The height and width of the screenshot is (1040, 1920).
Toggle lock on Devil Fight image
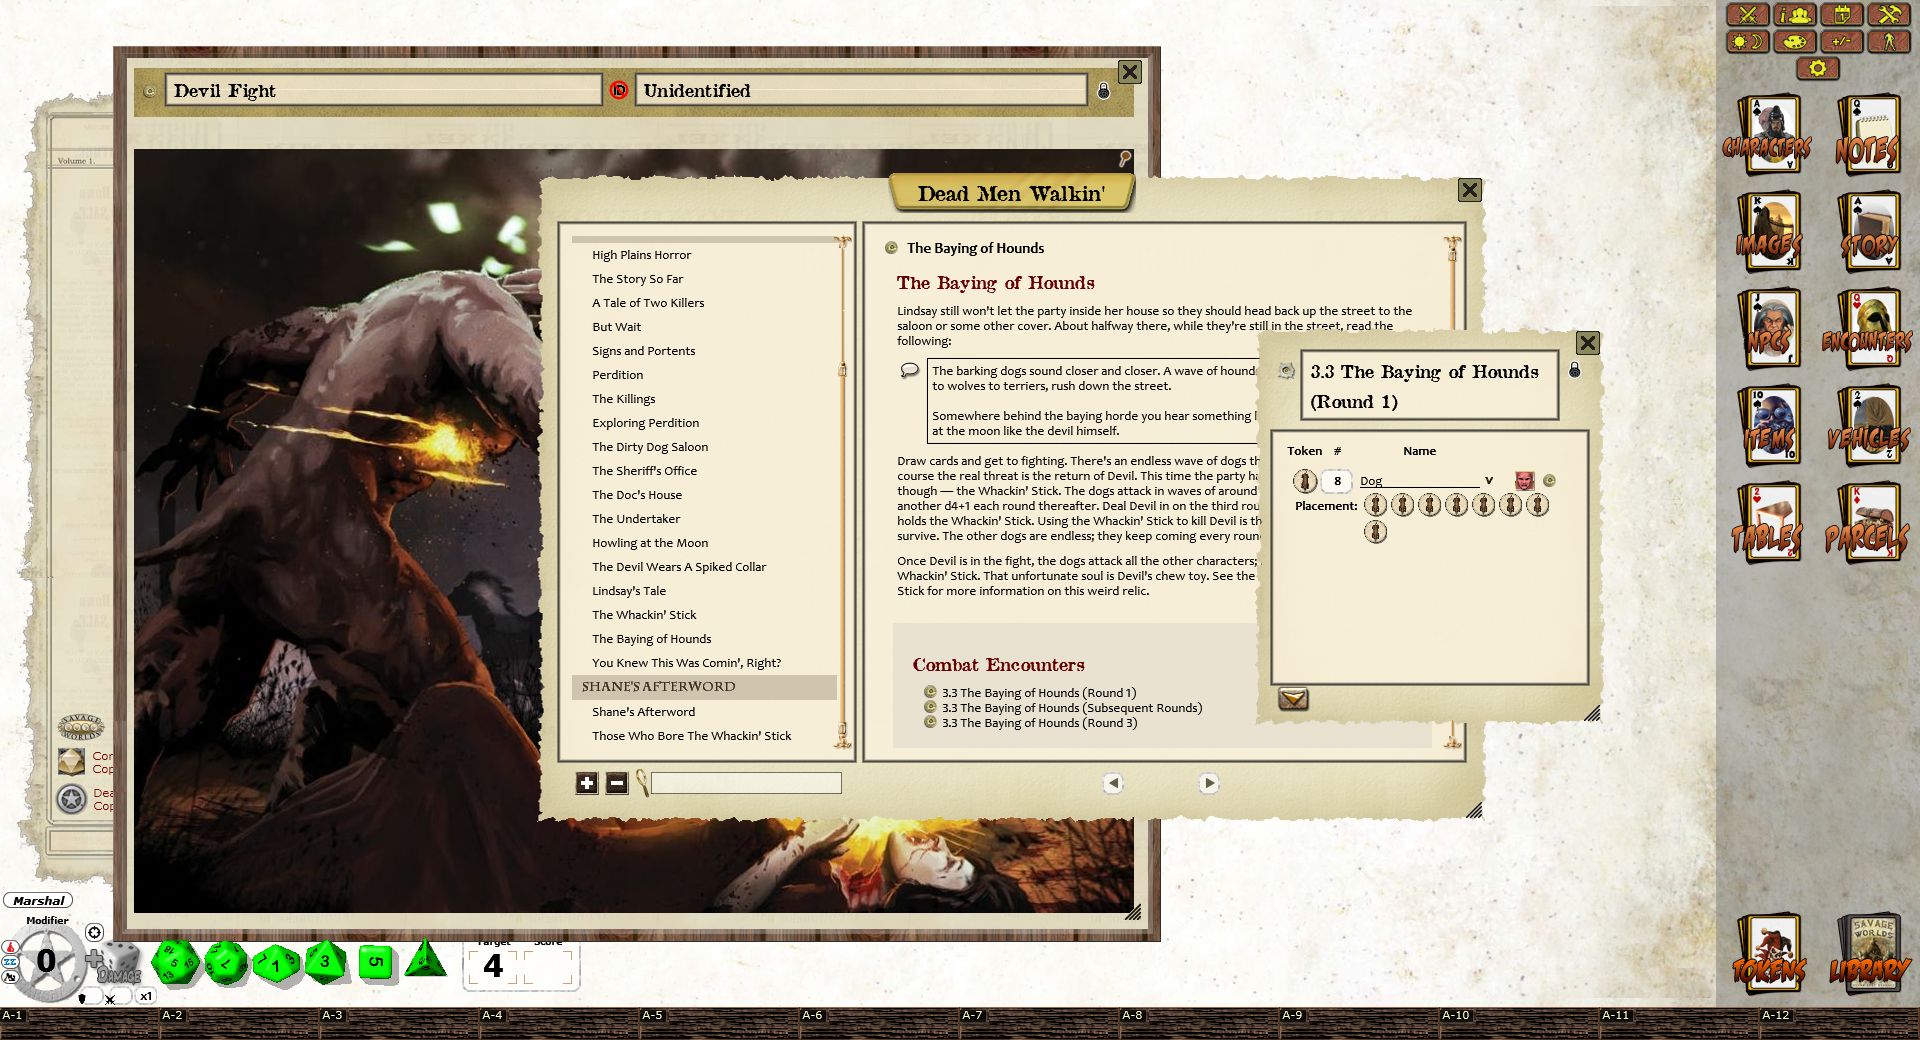1103,91
